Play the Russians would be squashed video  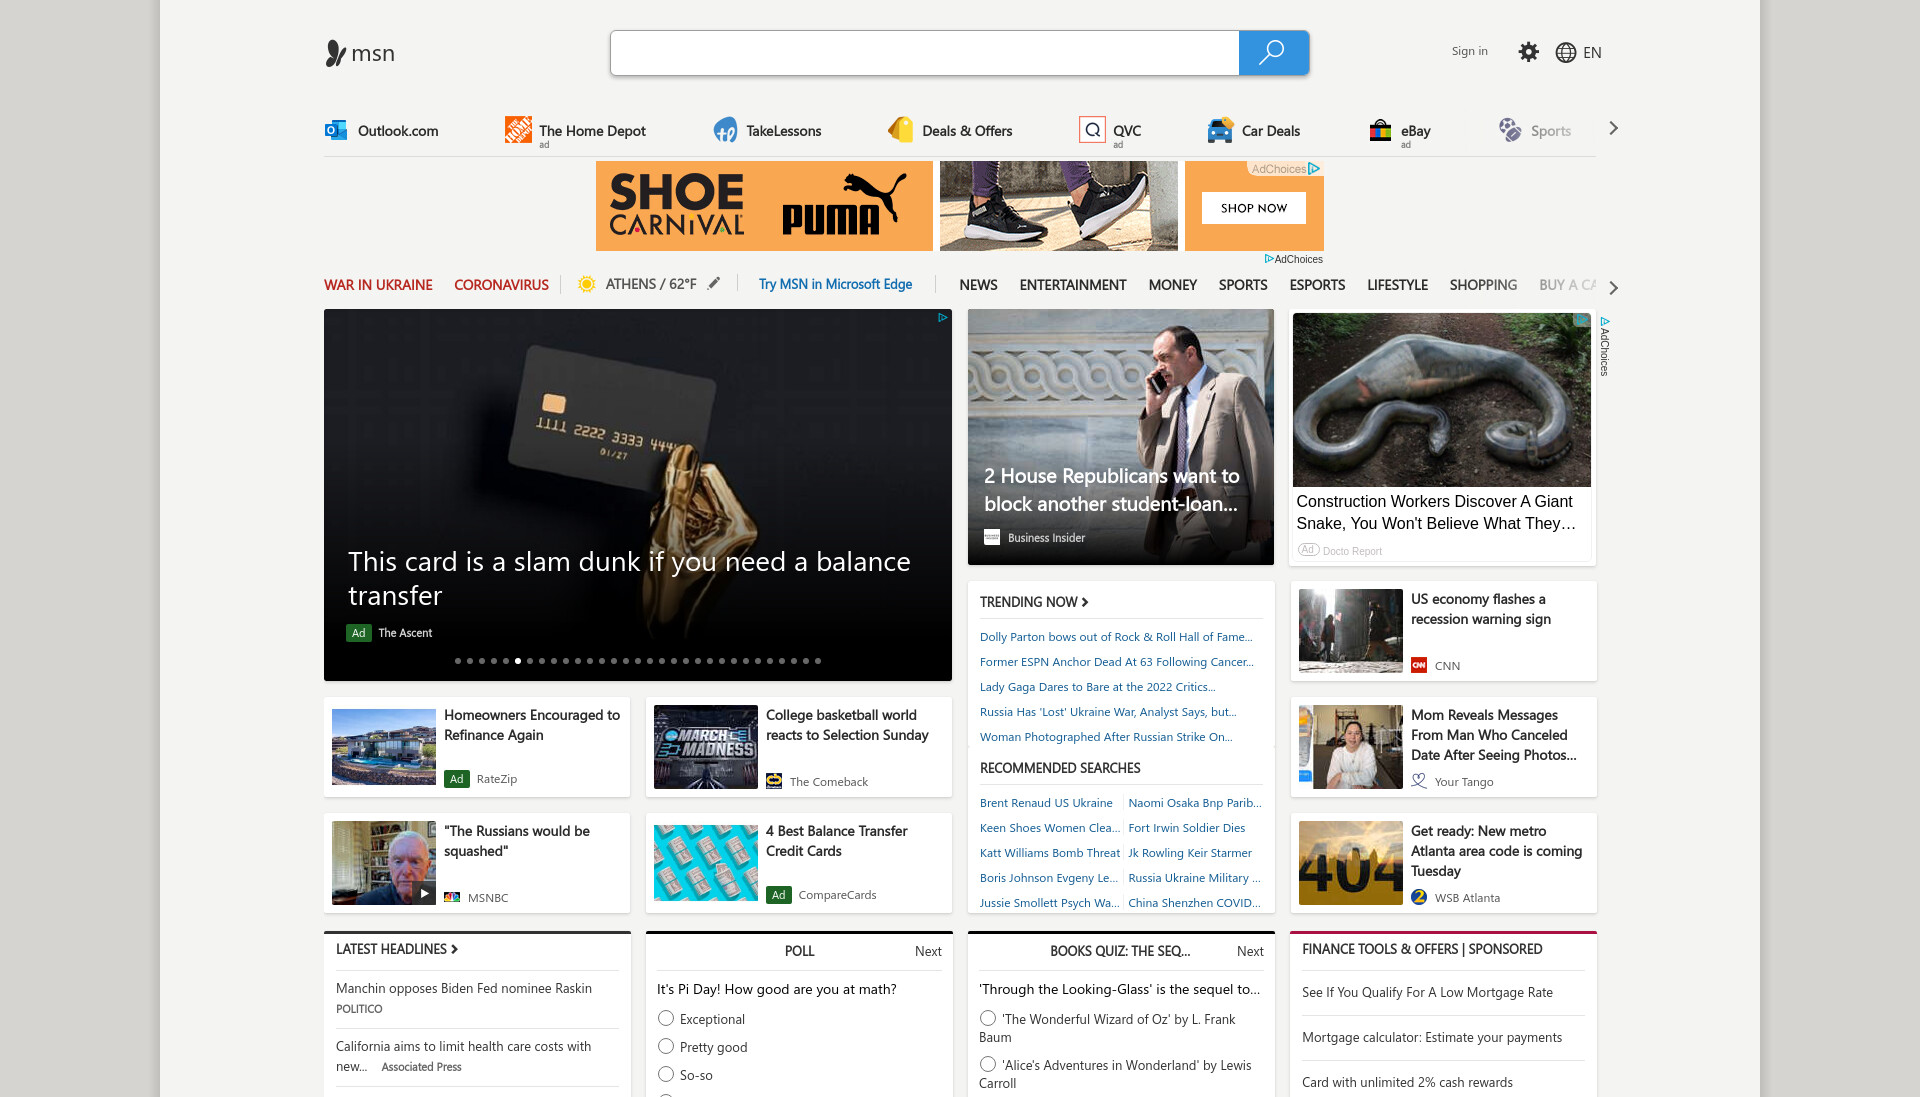click(425, 893)
